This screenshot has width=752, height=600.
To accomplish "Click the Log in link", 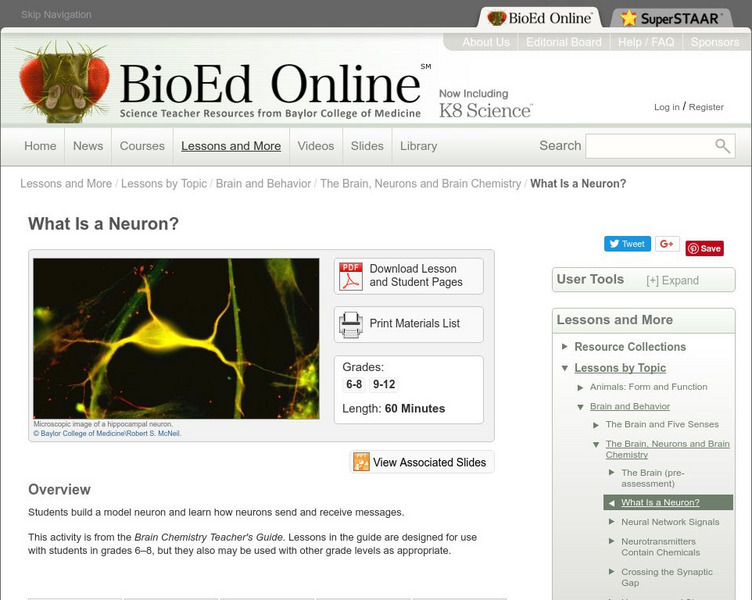I will (667, 107).
